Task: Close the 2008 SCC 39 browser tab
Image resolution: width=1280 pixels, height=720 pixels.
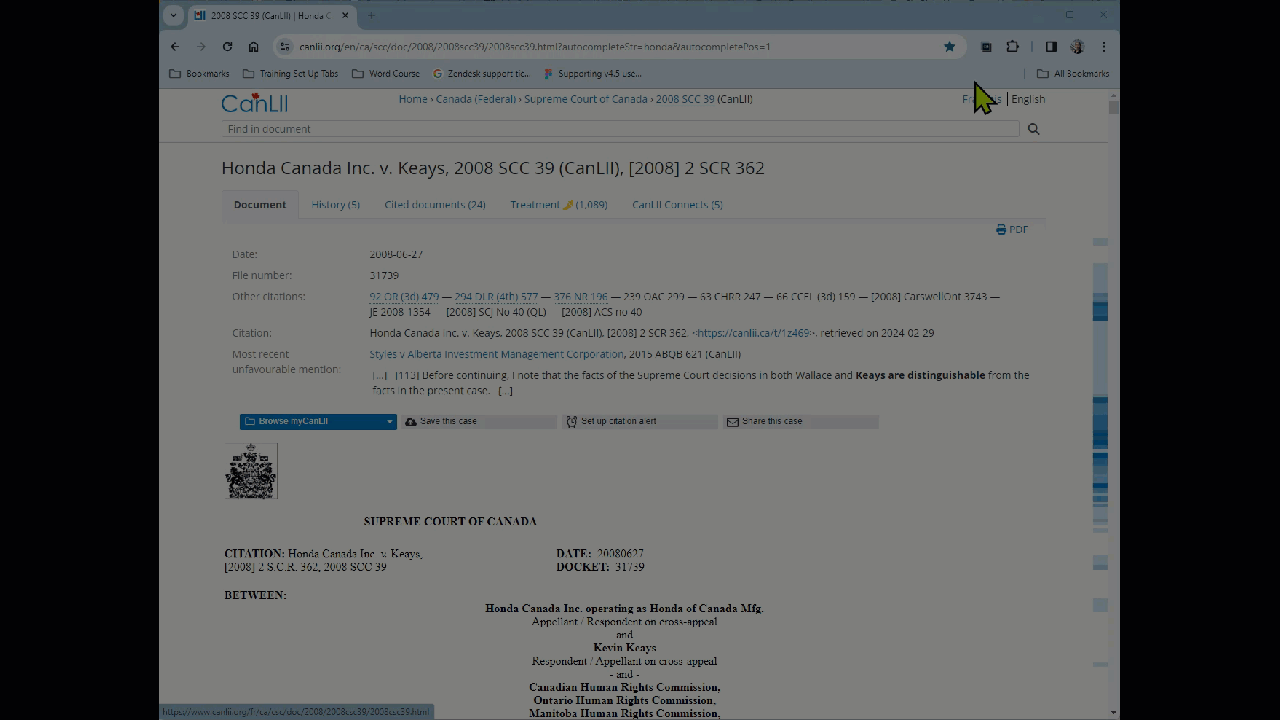Action: pos(346,15)
